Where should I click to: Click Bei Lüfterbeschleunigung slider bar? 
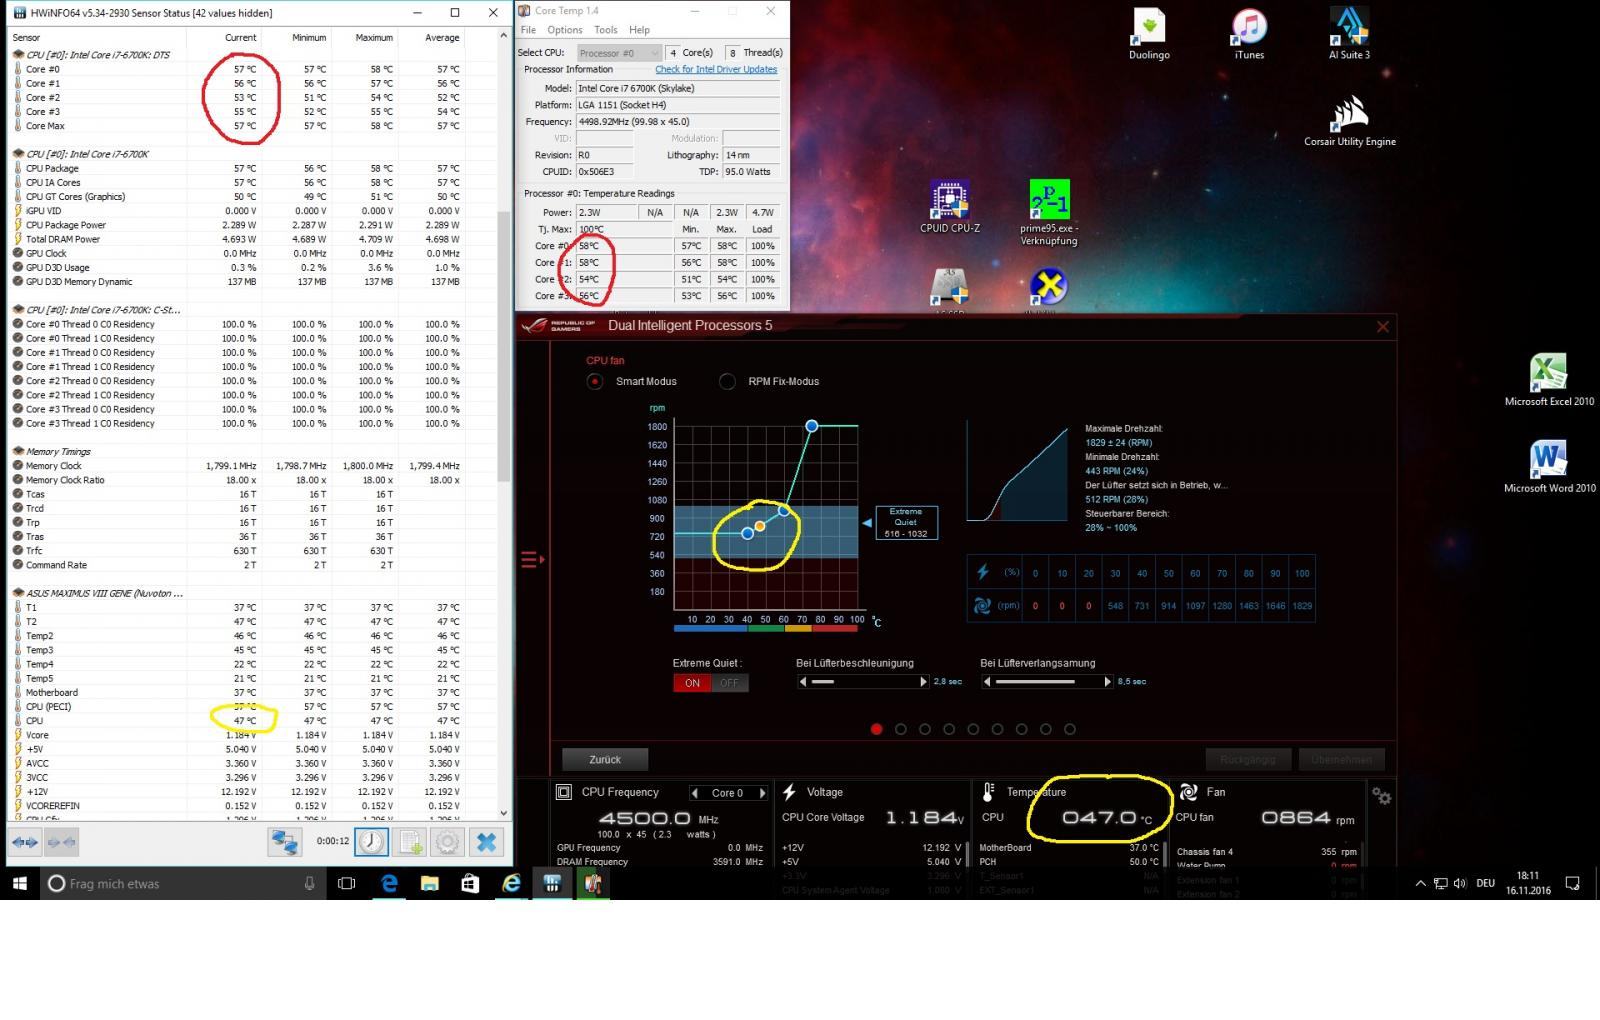863,682
